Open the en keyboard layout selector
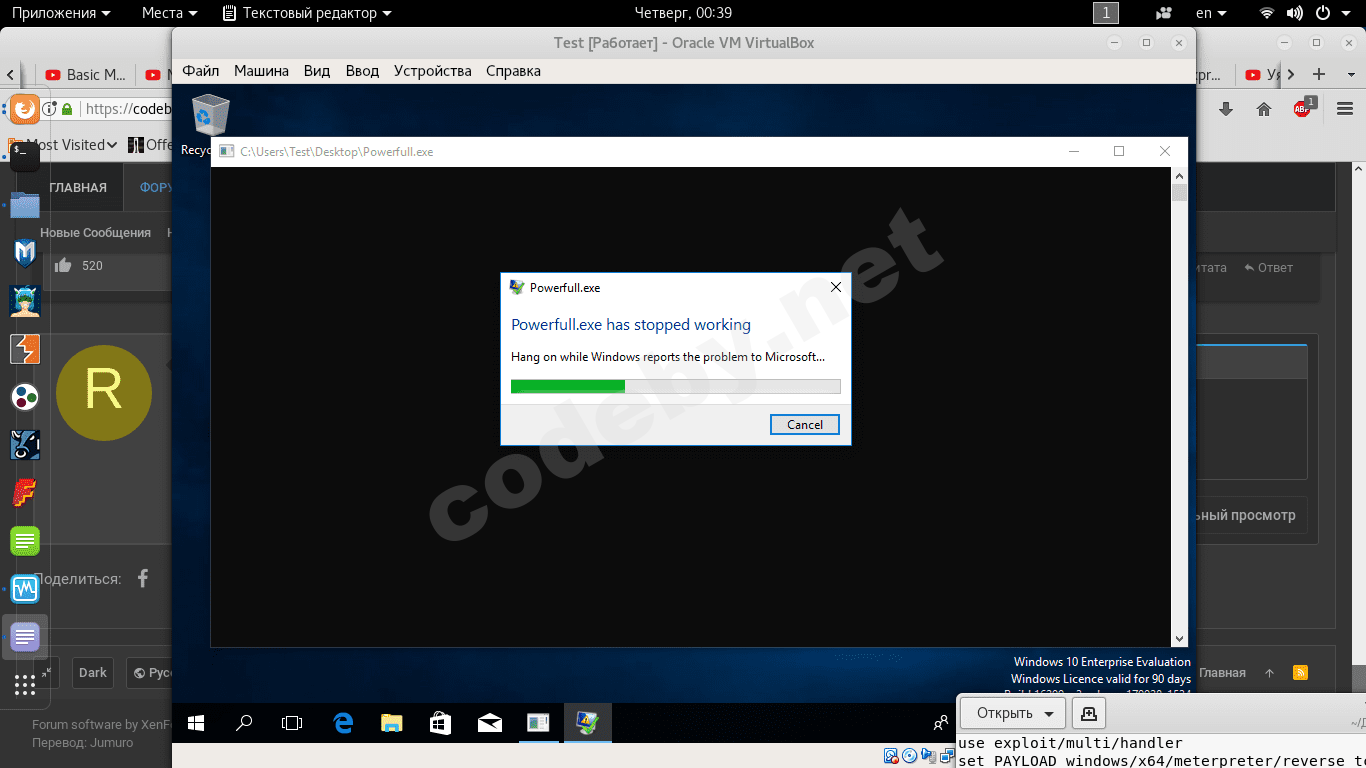The width and height of the screenshot is (1366, 768). pos(1211,13)
